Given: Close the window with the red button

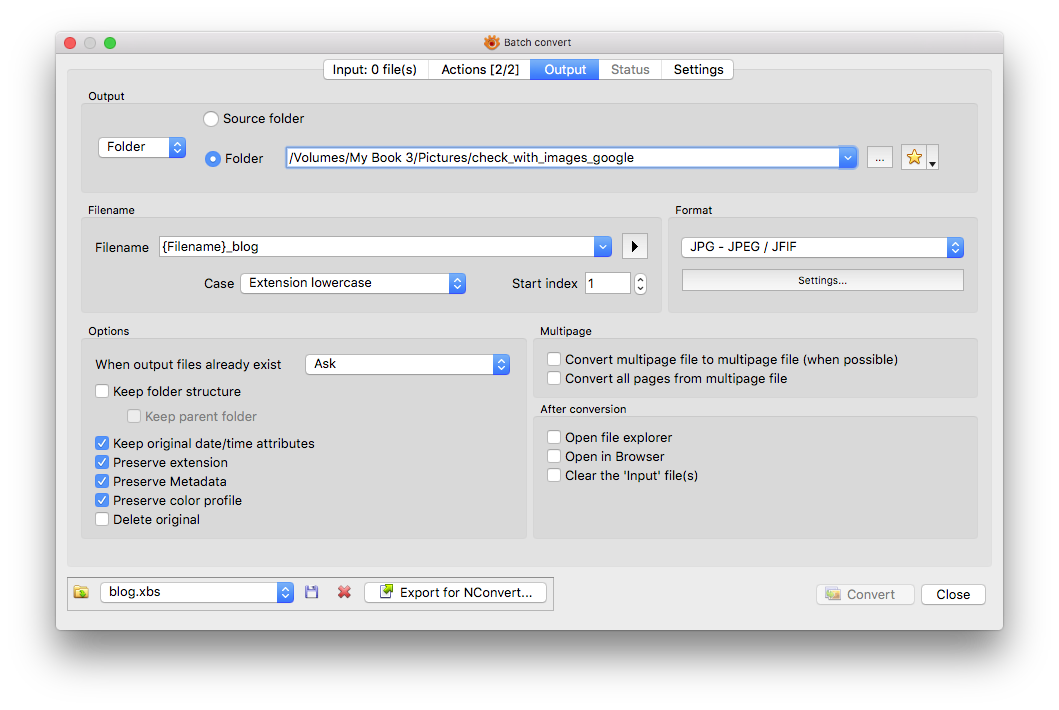Looking at the screenshot, I should coord(70,43).
